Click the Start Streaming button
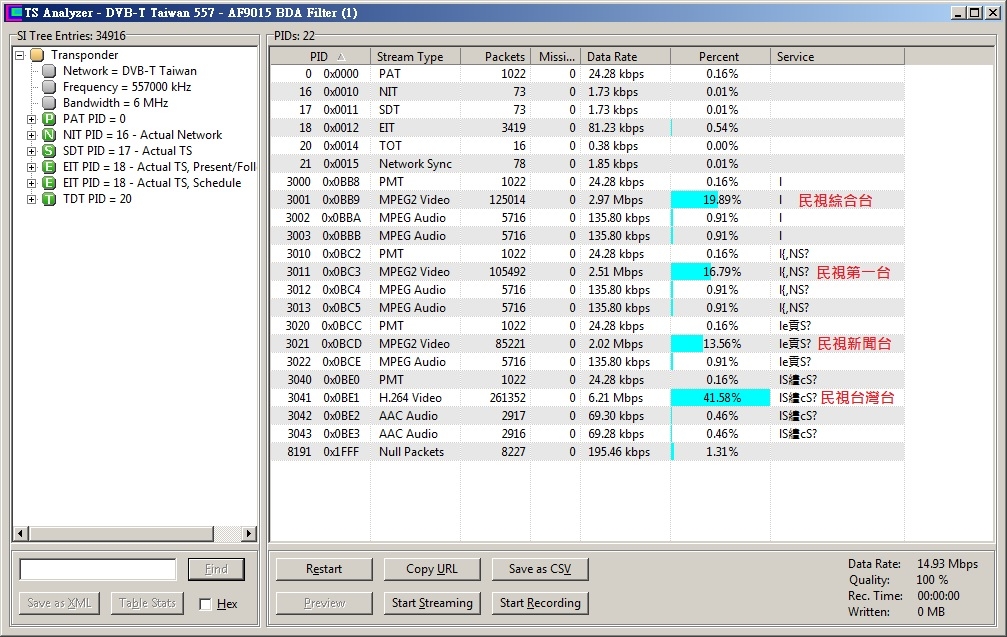This screenshot has width=1007, height=637. [432, 603]
